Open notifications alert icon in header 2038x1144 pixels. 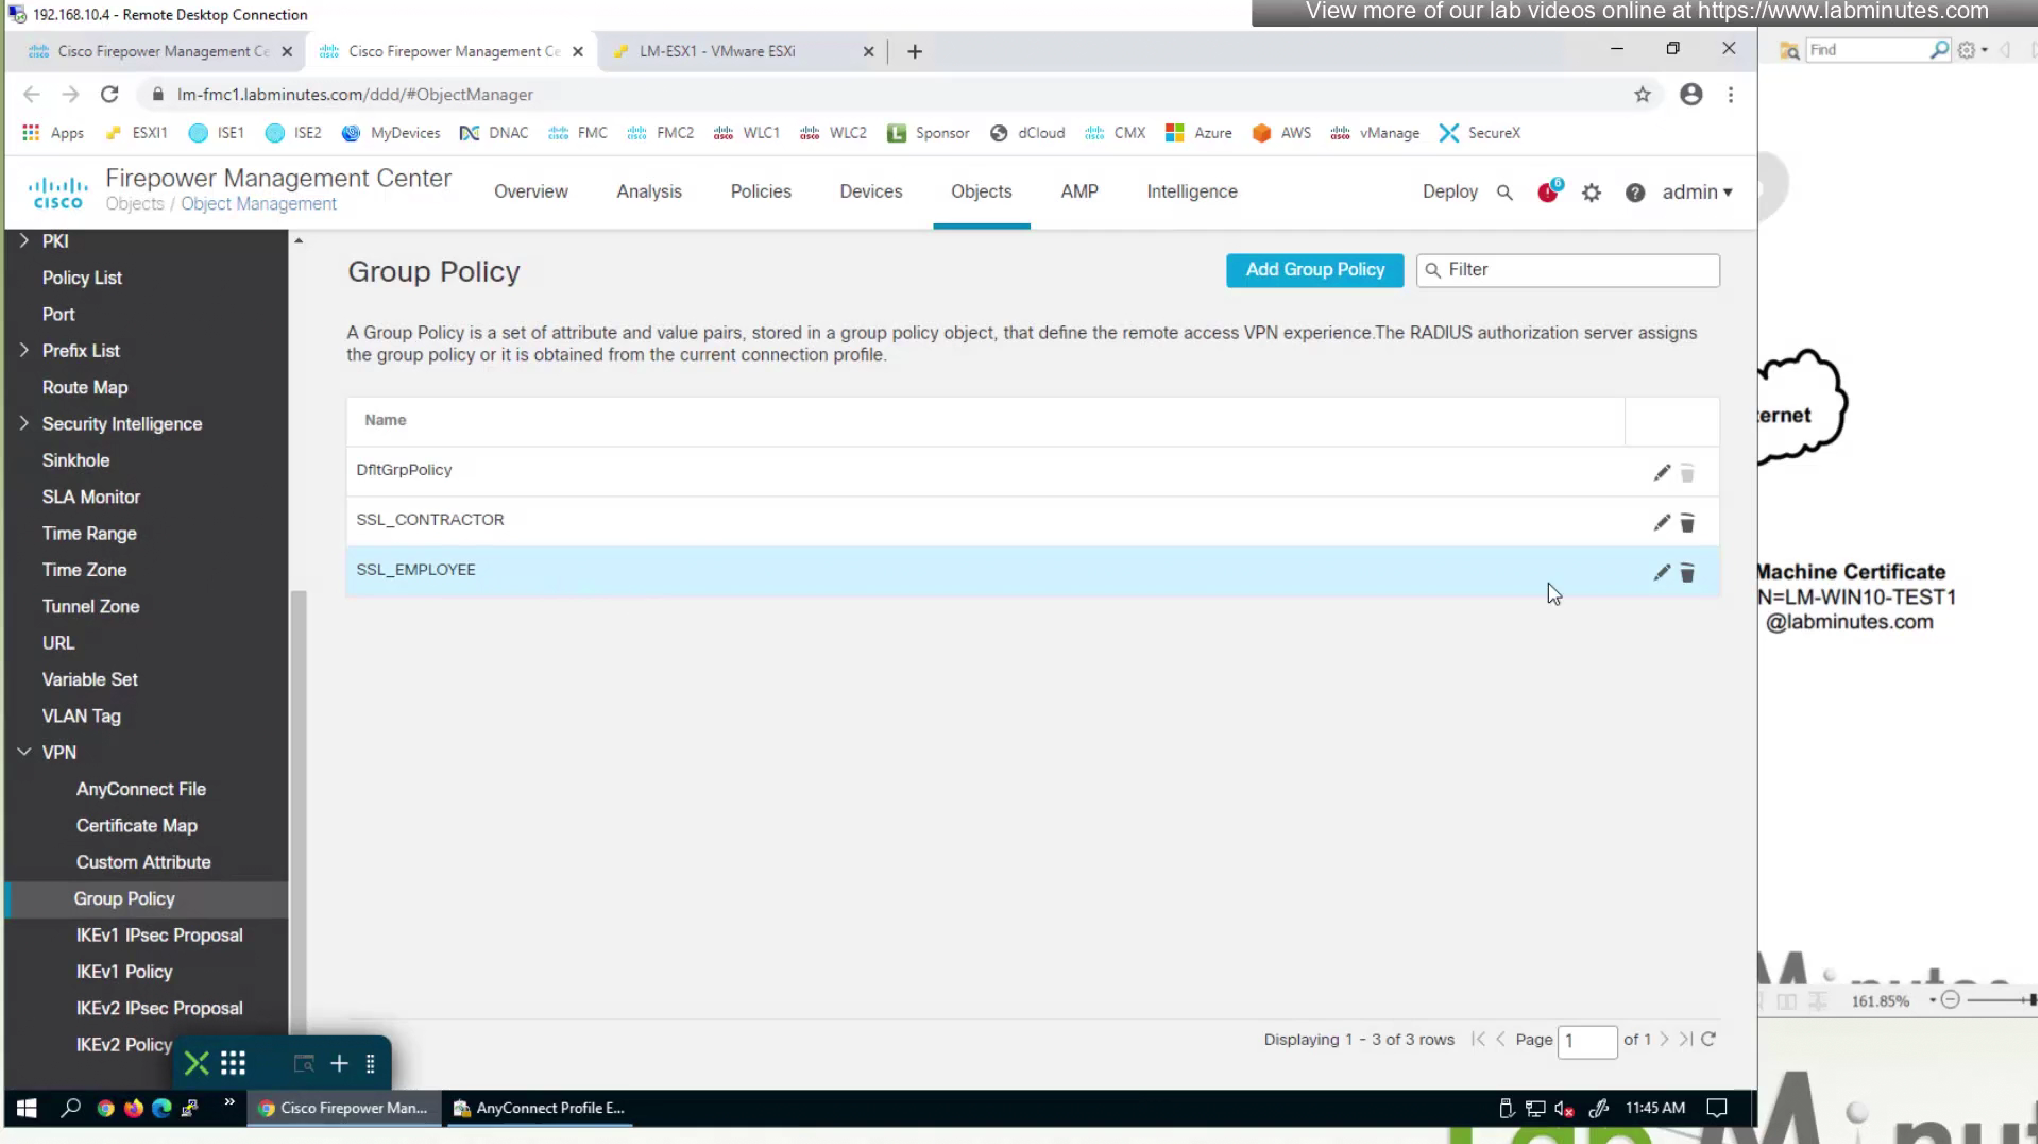[1548, 192]
